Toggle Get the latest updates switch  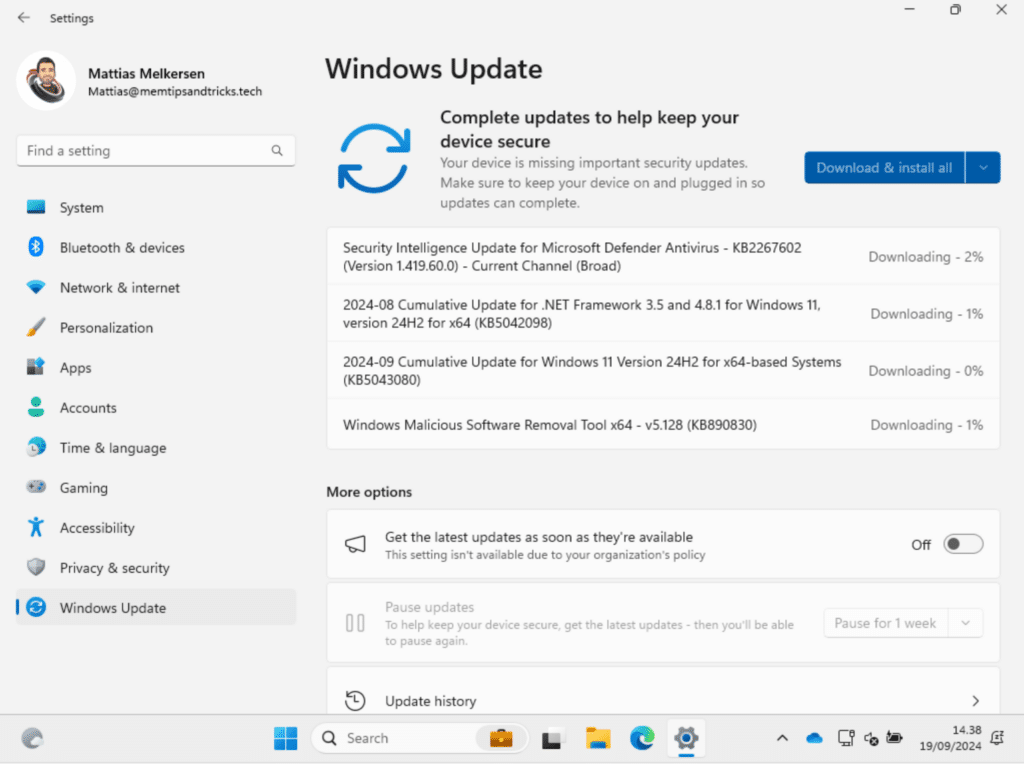[963, 544]
